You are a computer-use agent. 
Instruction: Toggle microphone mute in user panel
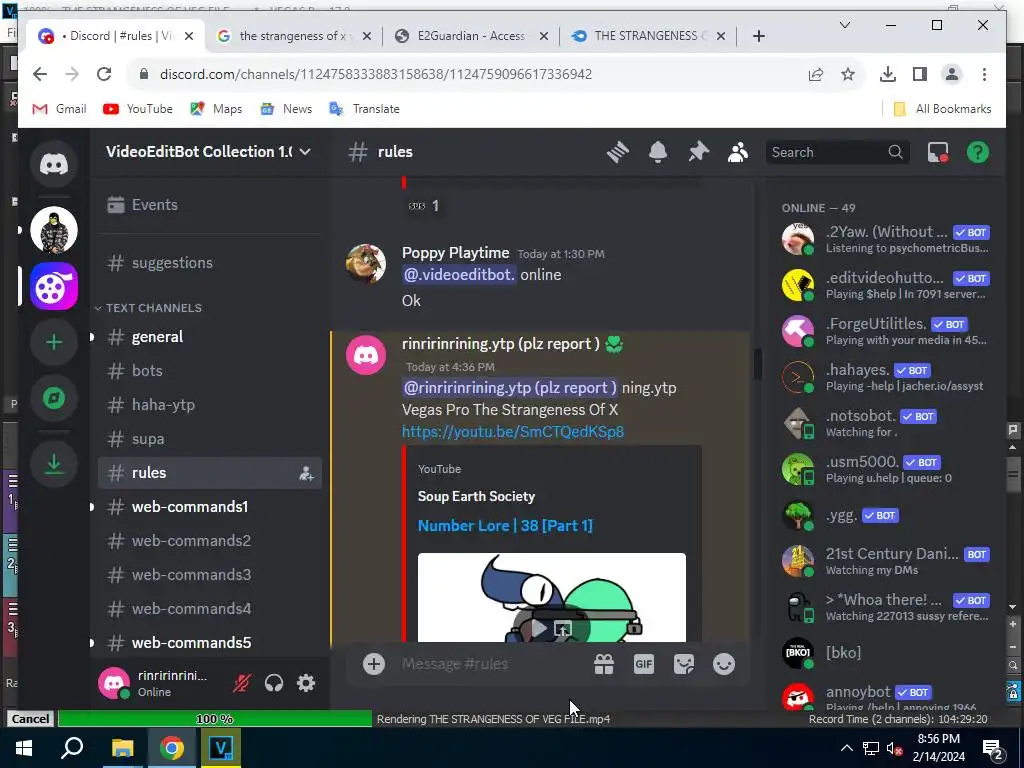[242, 683]
